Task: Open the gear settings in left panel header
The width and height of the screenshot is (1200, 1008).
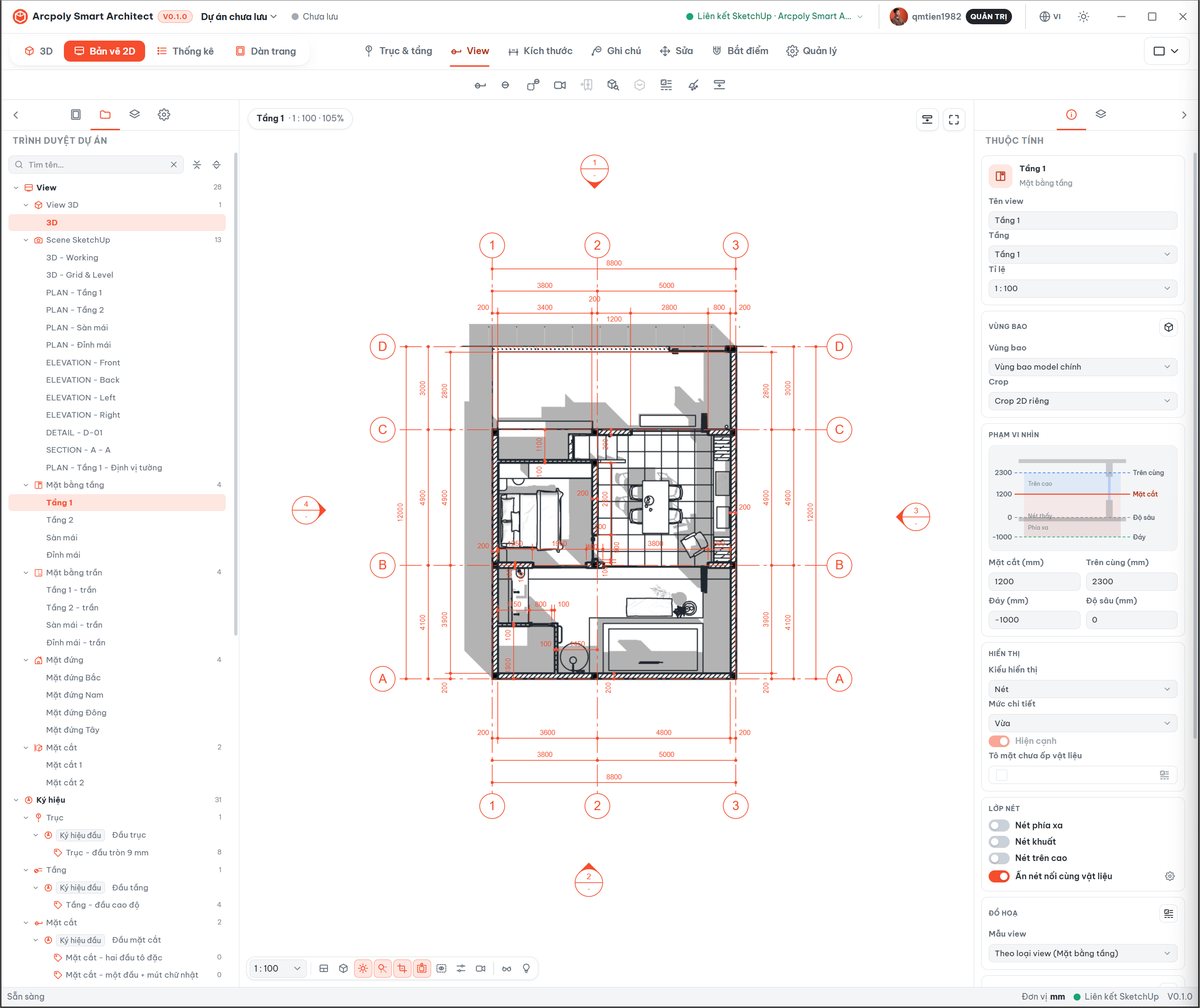Action: [x=164, y=115]
